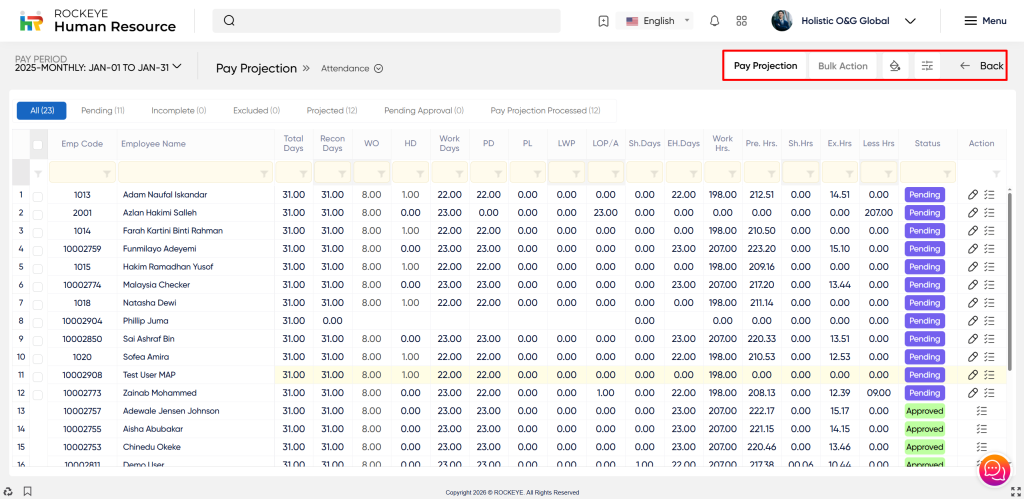
Task: Click the Back button
Action: point(981,66)
